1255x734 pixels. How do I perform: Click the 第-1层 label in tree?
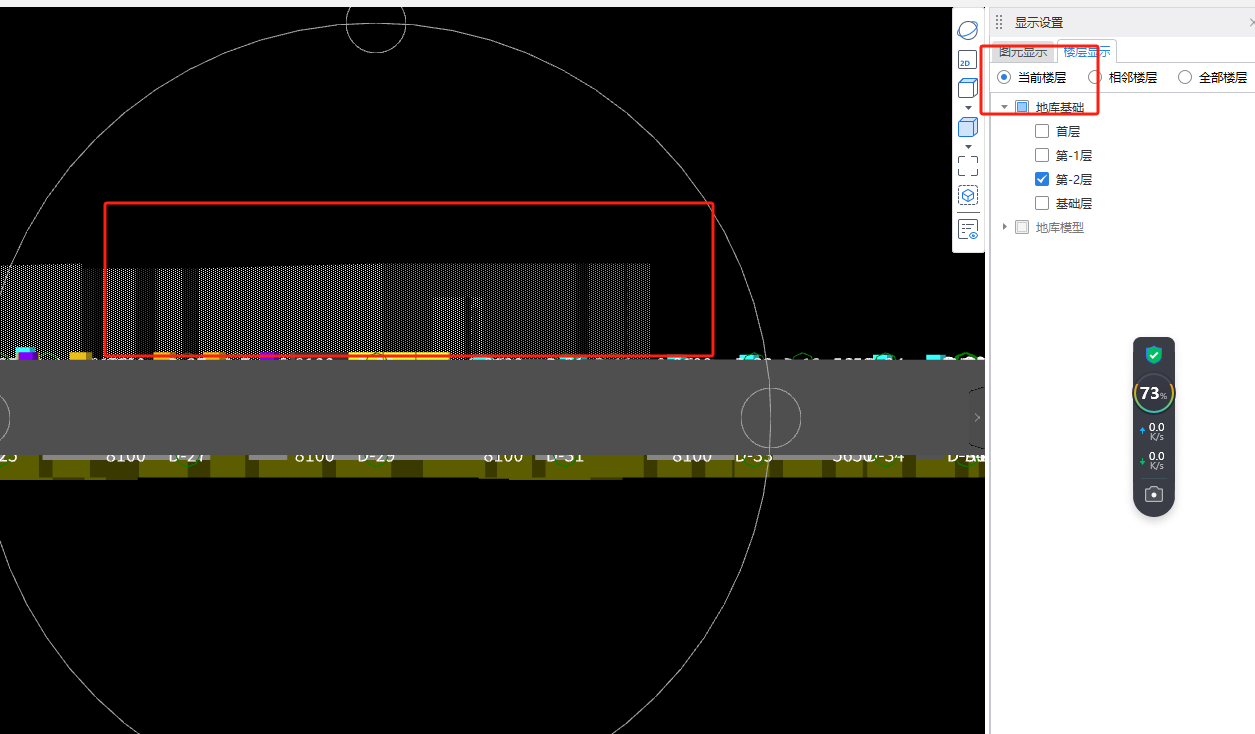1074,155
